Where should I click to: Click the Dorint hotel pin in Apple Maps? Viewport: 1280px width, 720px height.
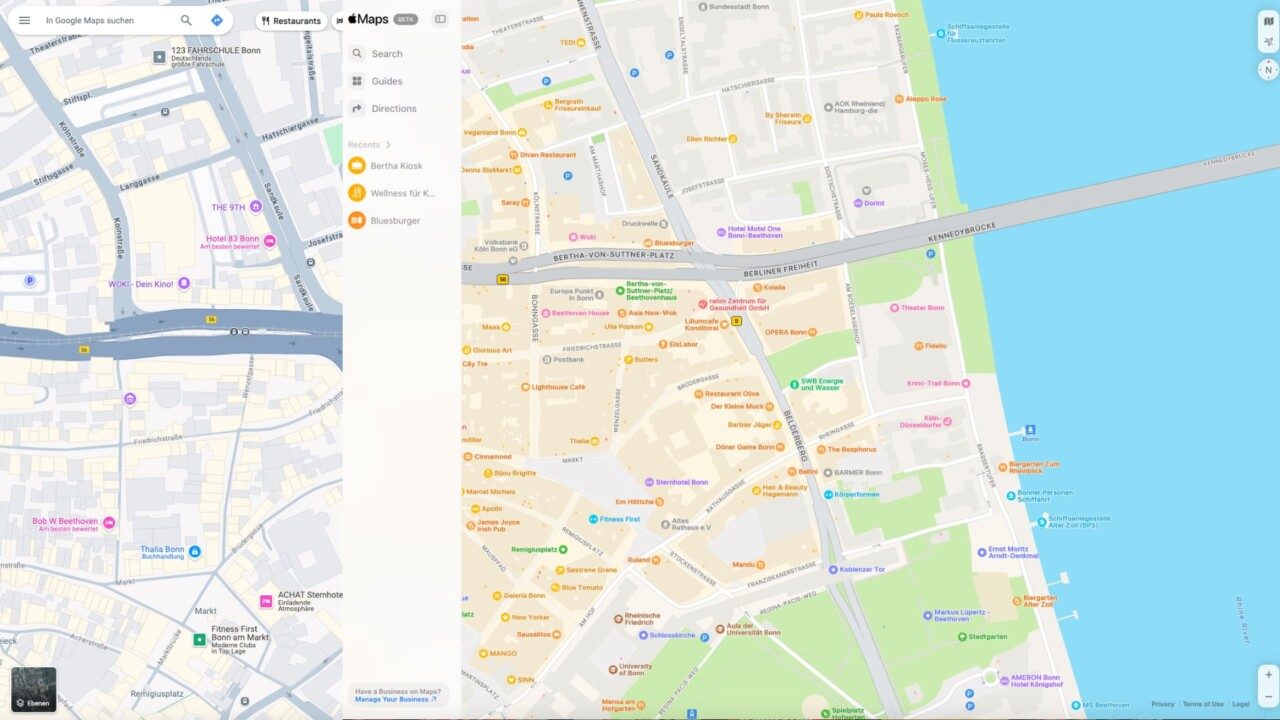click(x=857, y=203)
